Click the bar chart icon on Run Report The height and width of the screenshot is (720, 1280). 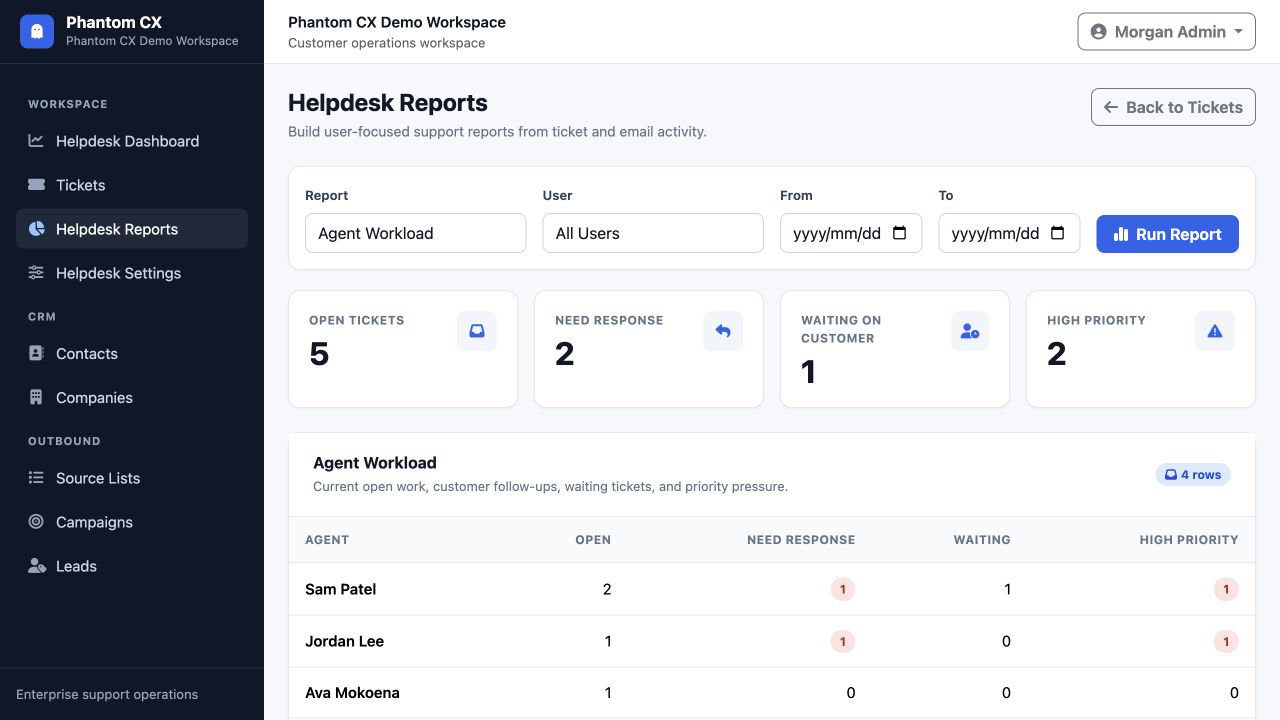click(1121, 234)
